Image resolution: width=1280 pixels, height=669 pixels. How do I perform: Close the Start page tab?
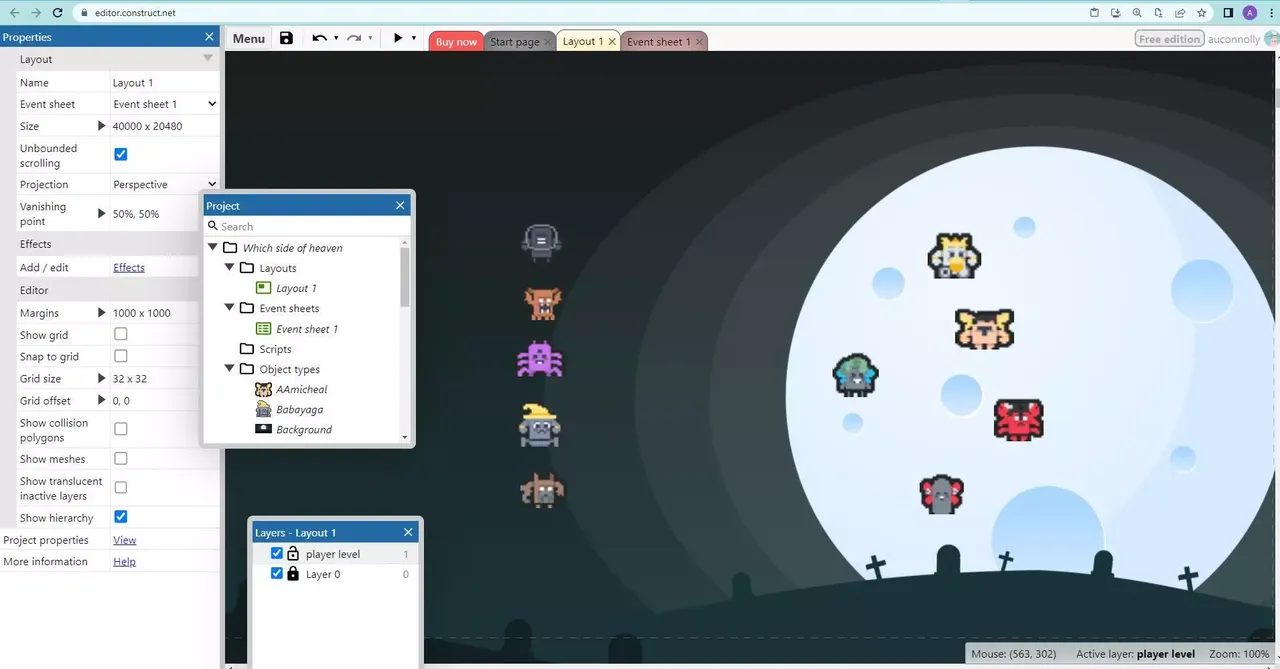548,42
